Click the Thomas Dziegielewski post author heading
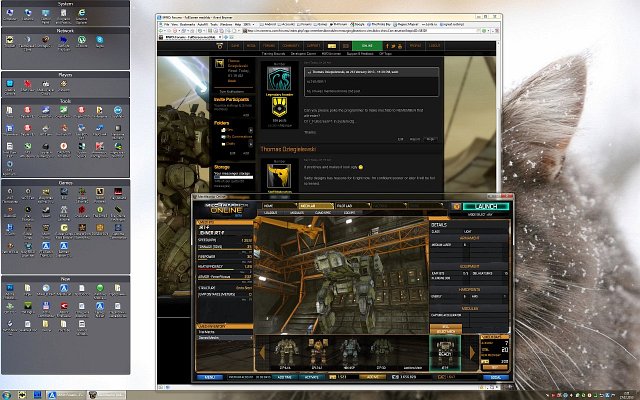The height and width of the screenshot is (400, 640). tap(288, 149)
